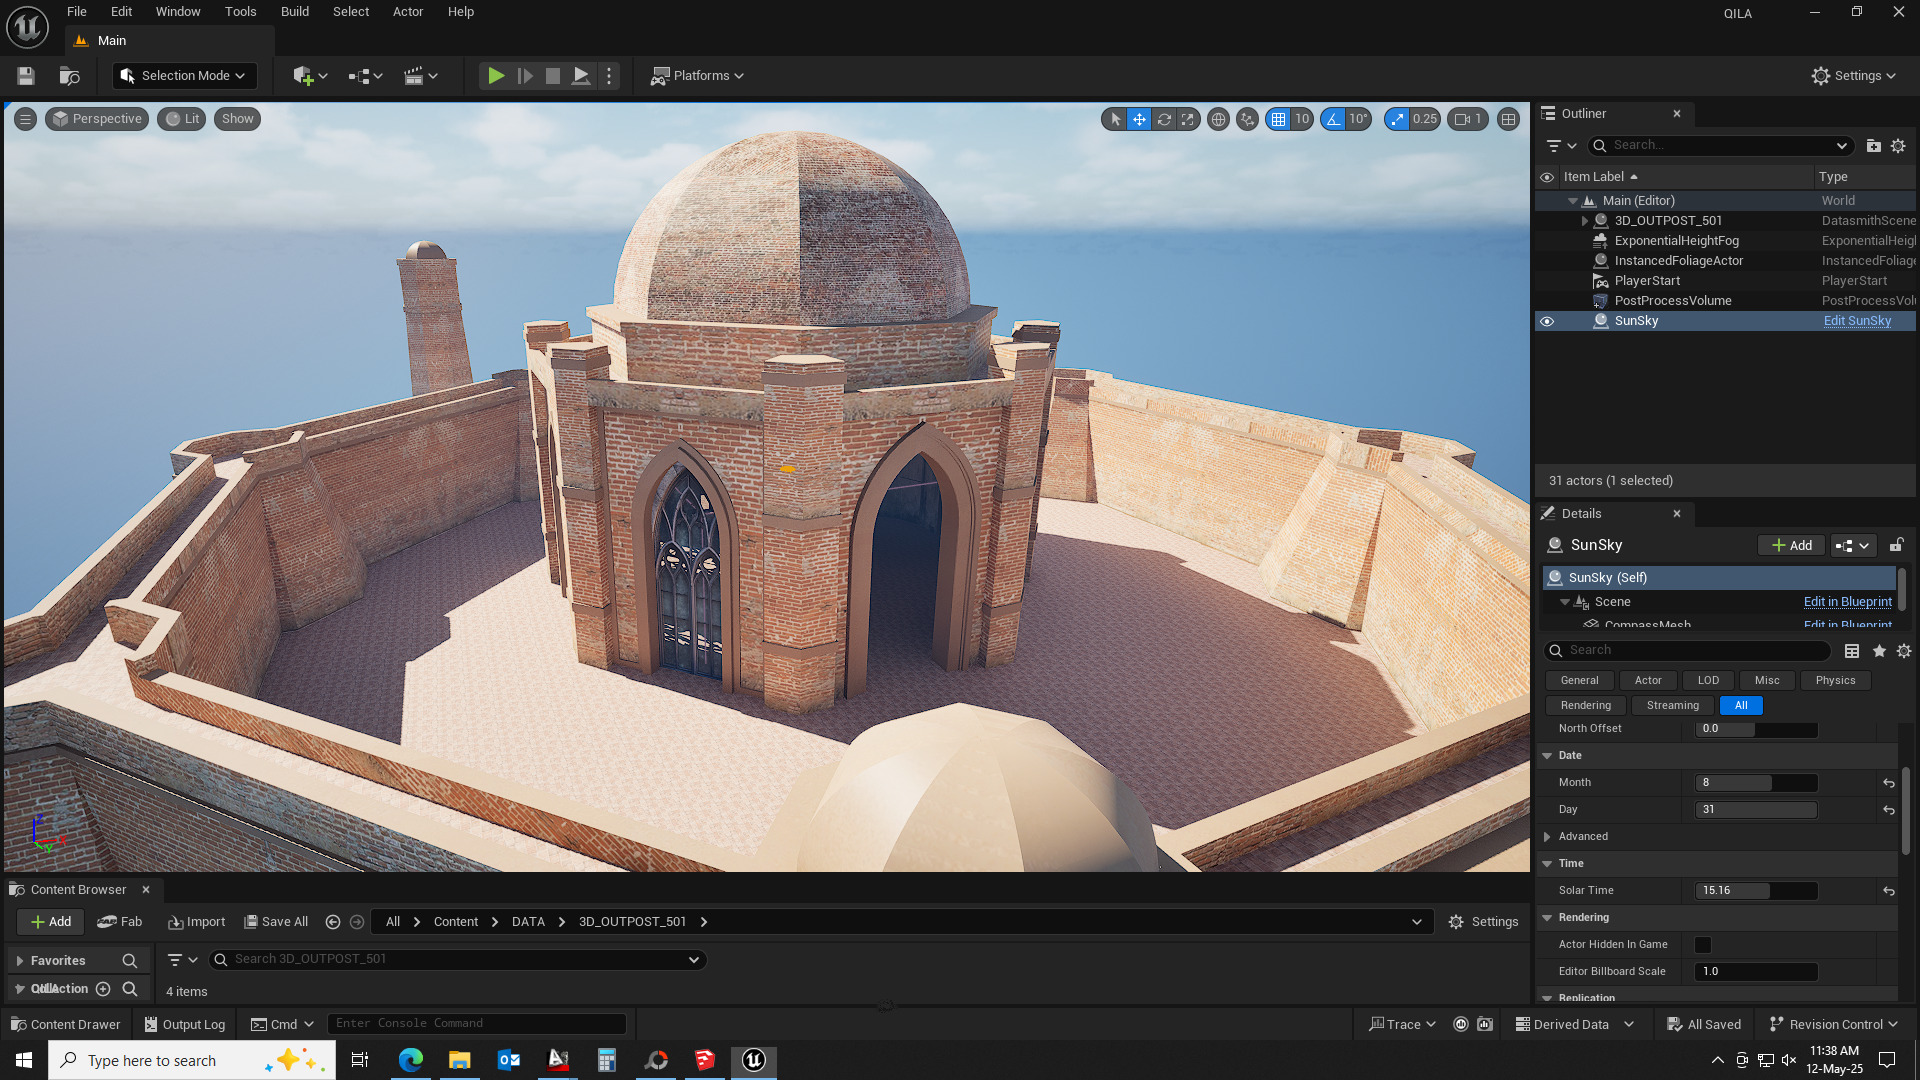Adjust the Solar Time slider field
1920x1080 pixels.
click(x=1756, y=891)
